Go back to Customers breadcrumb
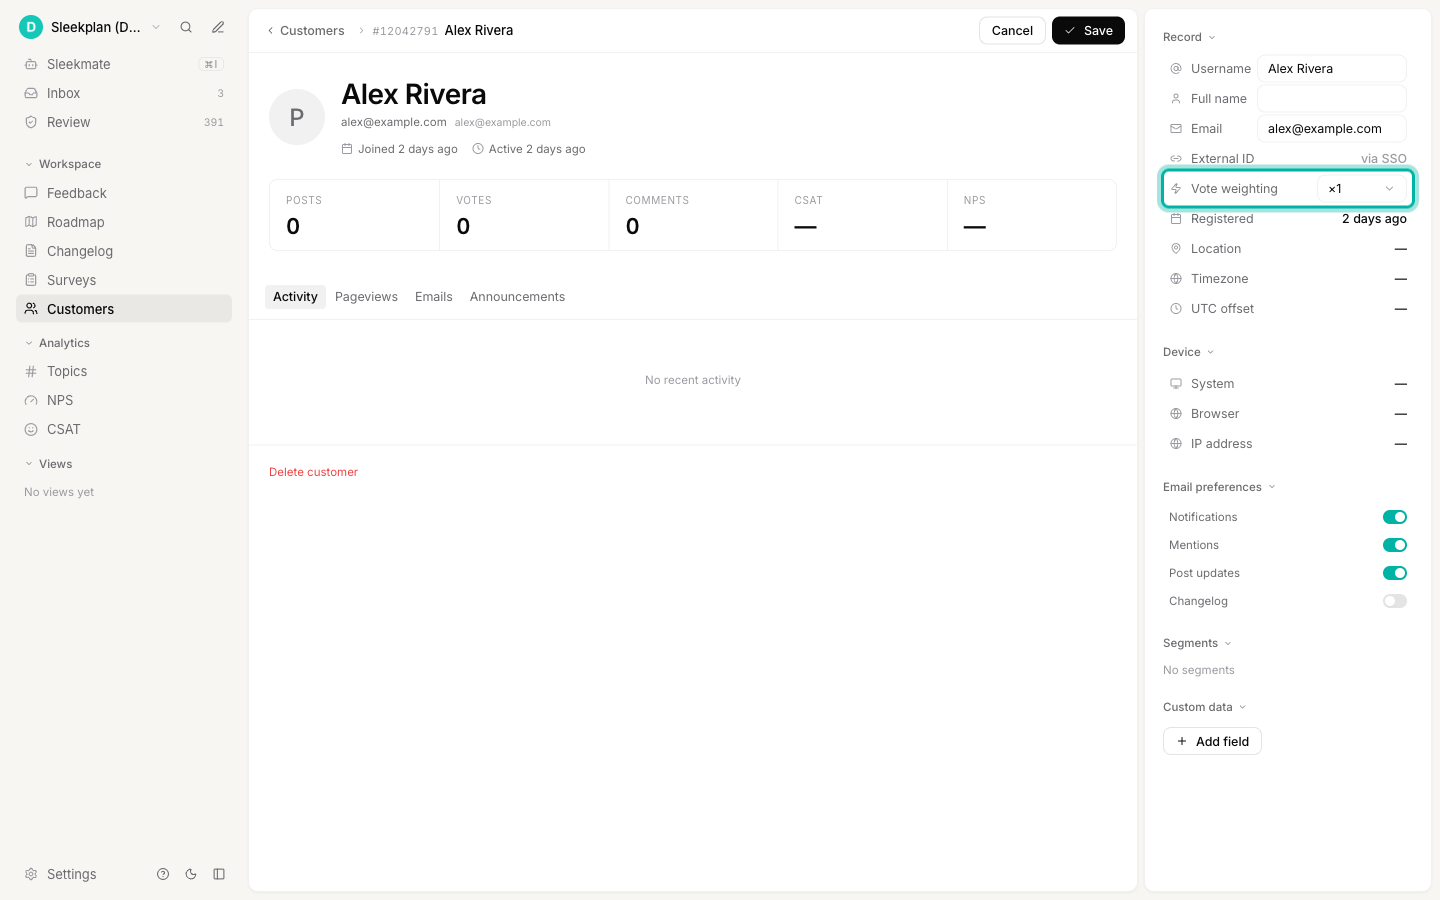1440x900 pixels. (305, 31)
